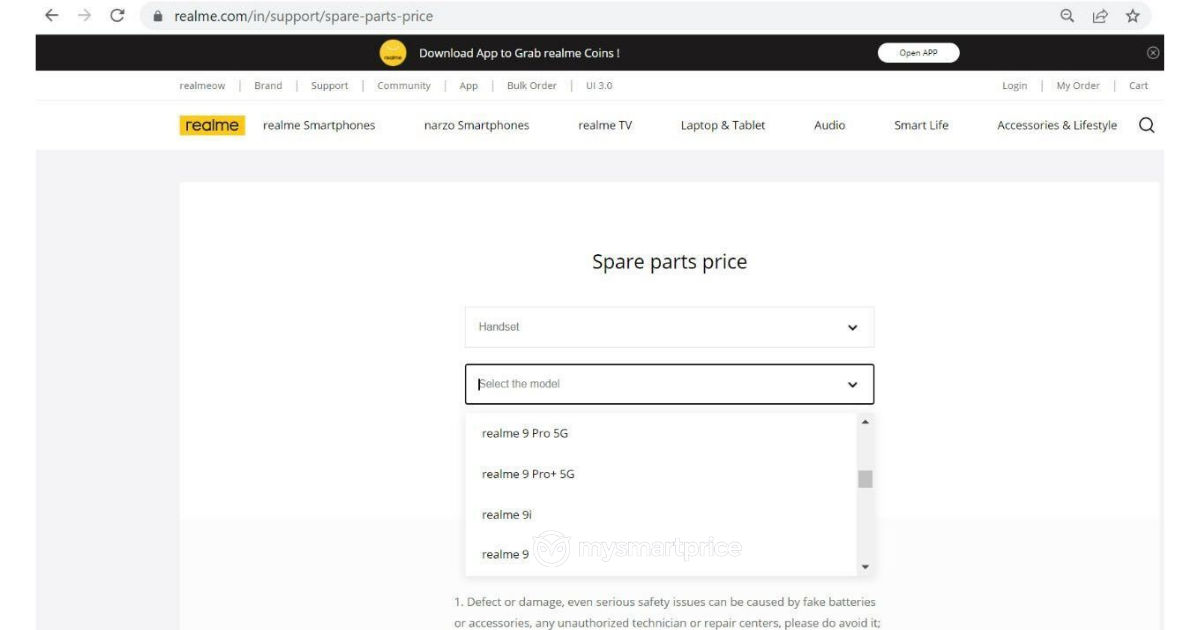Collapse the Select the model dropdown
The image size is (1200, 630).
tap(669, 384)
